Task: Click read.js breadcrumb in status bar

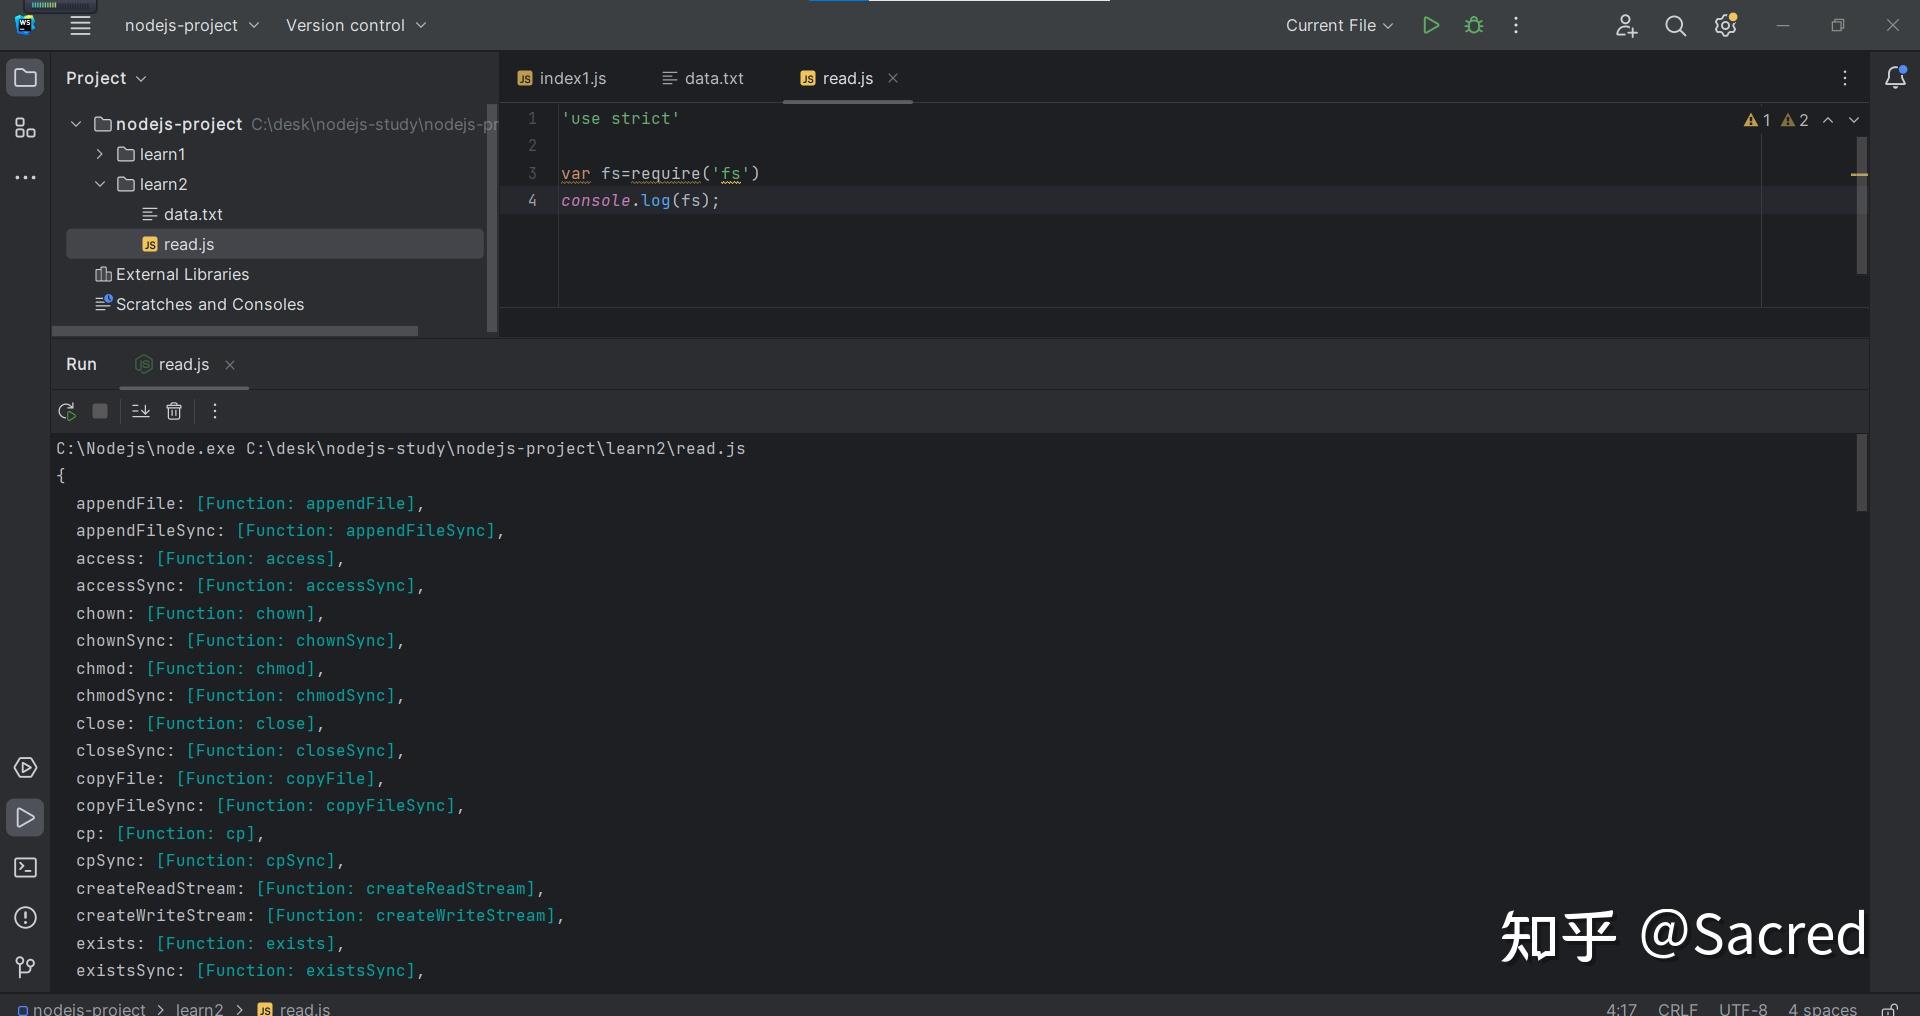Action: 294,1009
